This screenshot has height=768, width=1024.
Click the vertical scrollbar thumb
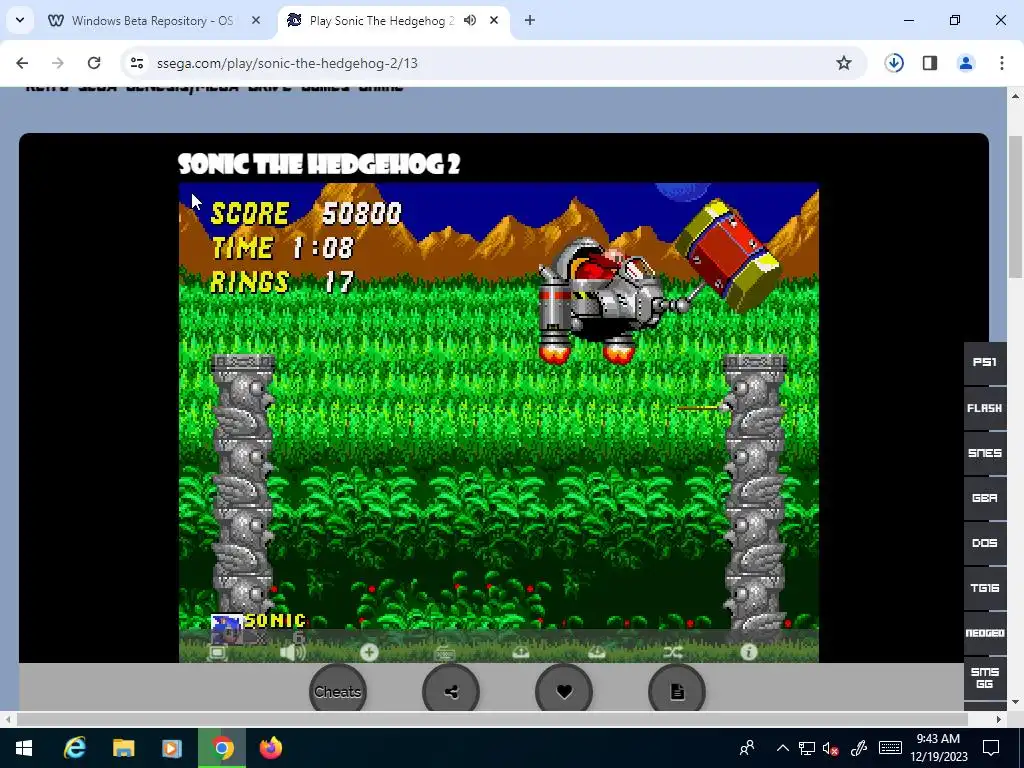[1016, 208]
